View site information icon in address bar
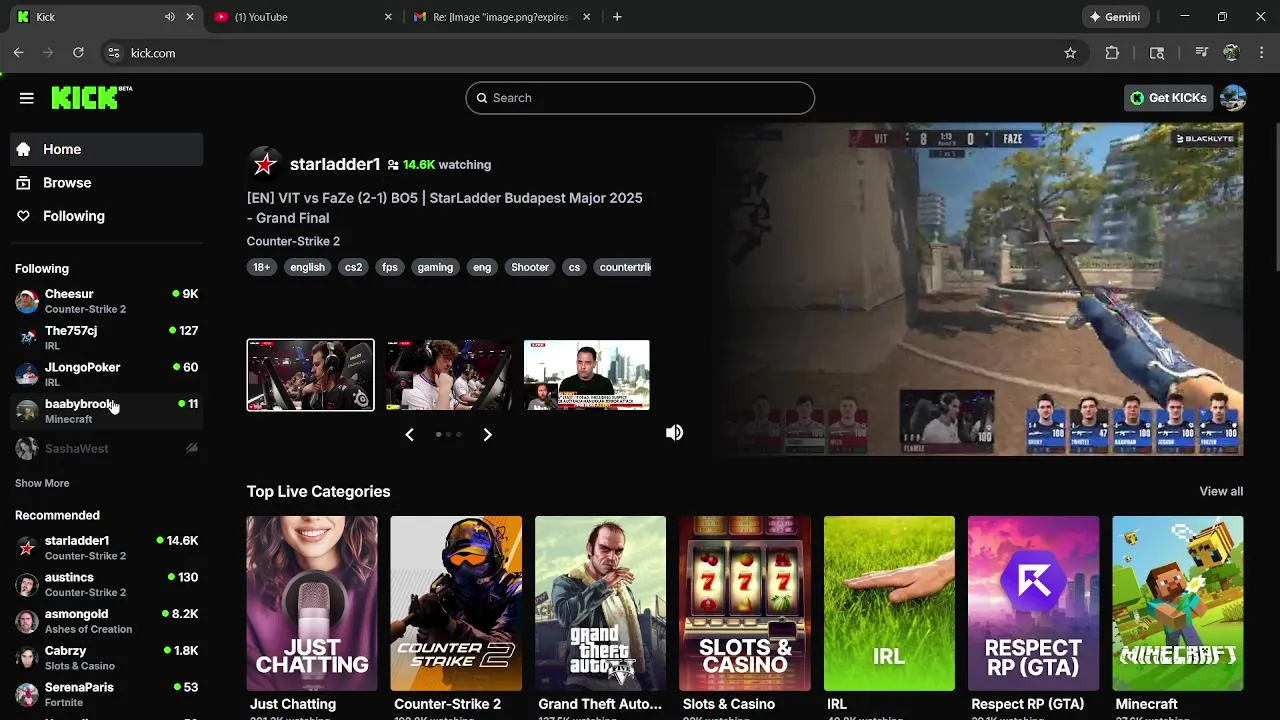The width and height of the screenshot is (1280, 720). (114, 53)
